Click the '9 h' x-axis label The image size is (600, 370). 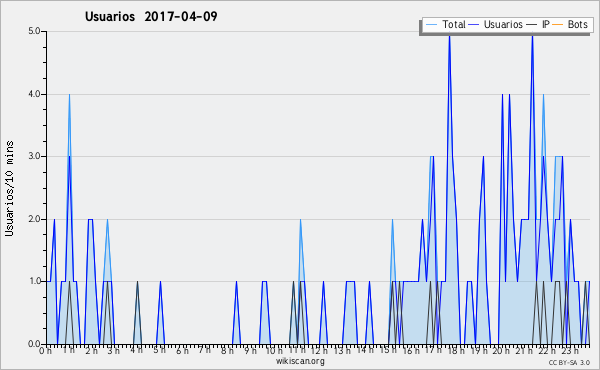pyautogui.click(x=250, y=350)
